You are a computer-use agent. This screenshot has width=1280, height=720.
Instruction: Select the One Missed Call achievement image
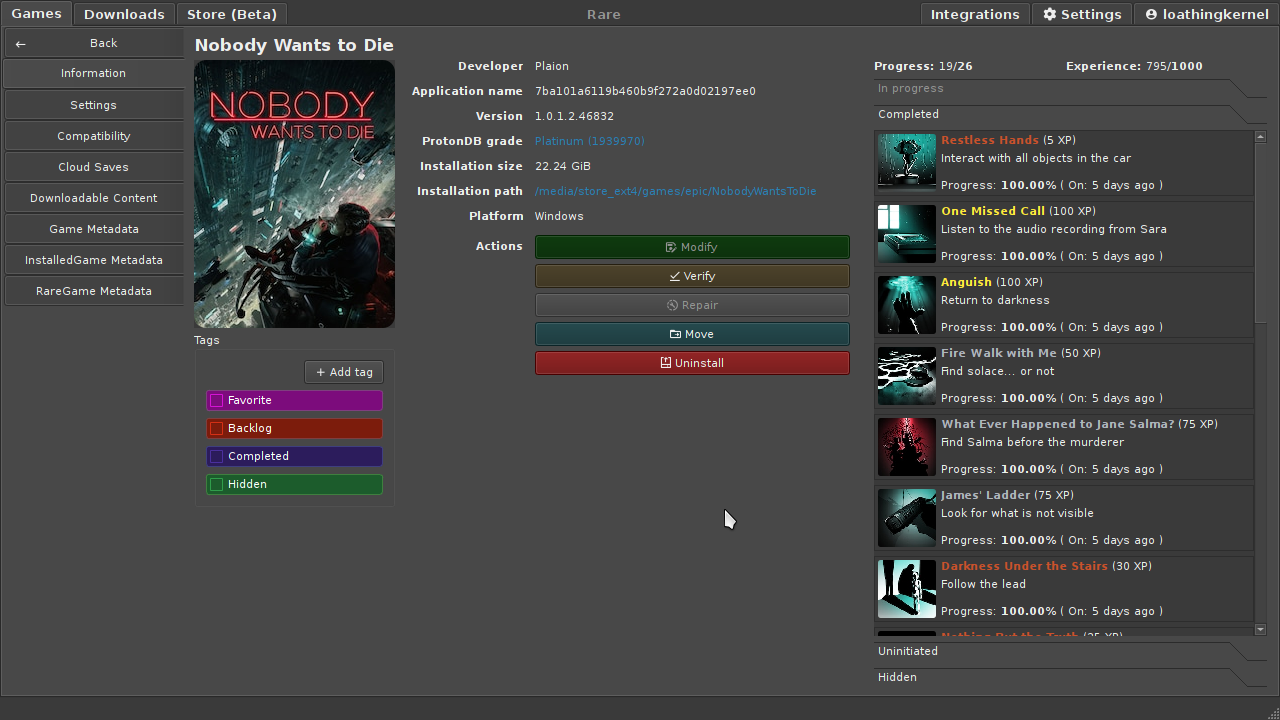(906, 233)
